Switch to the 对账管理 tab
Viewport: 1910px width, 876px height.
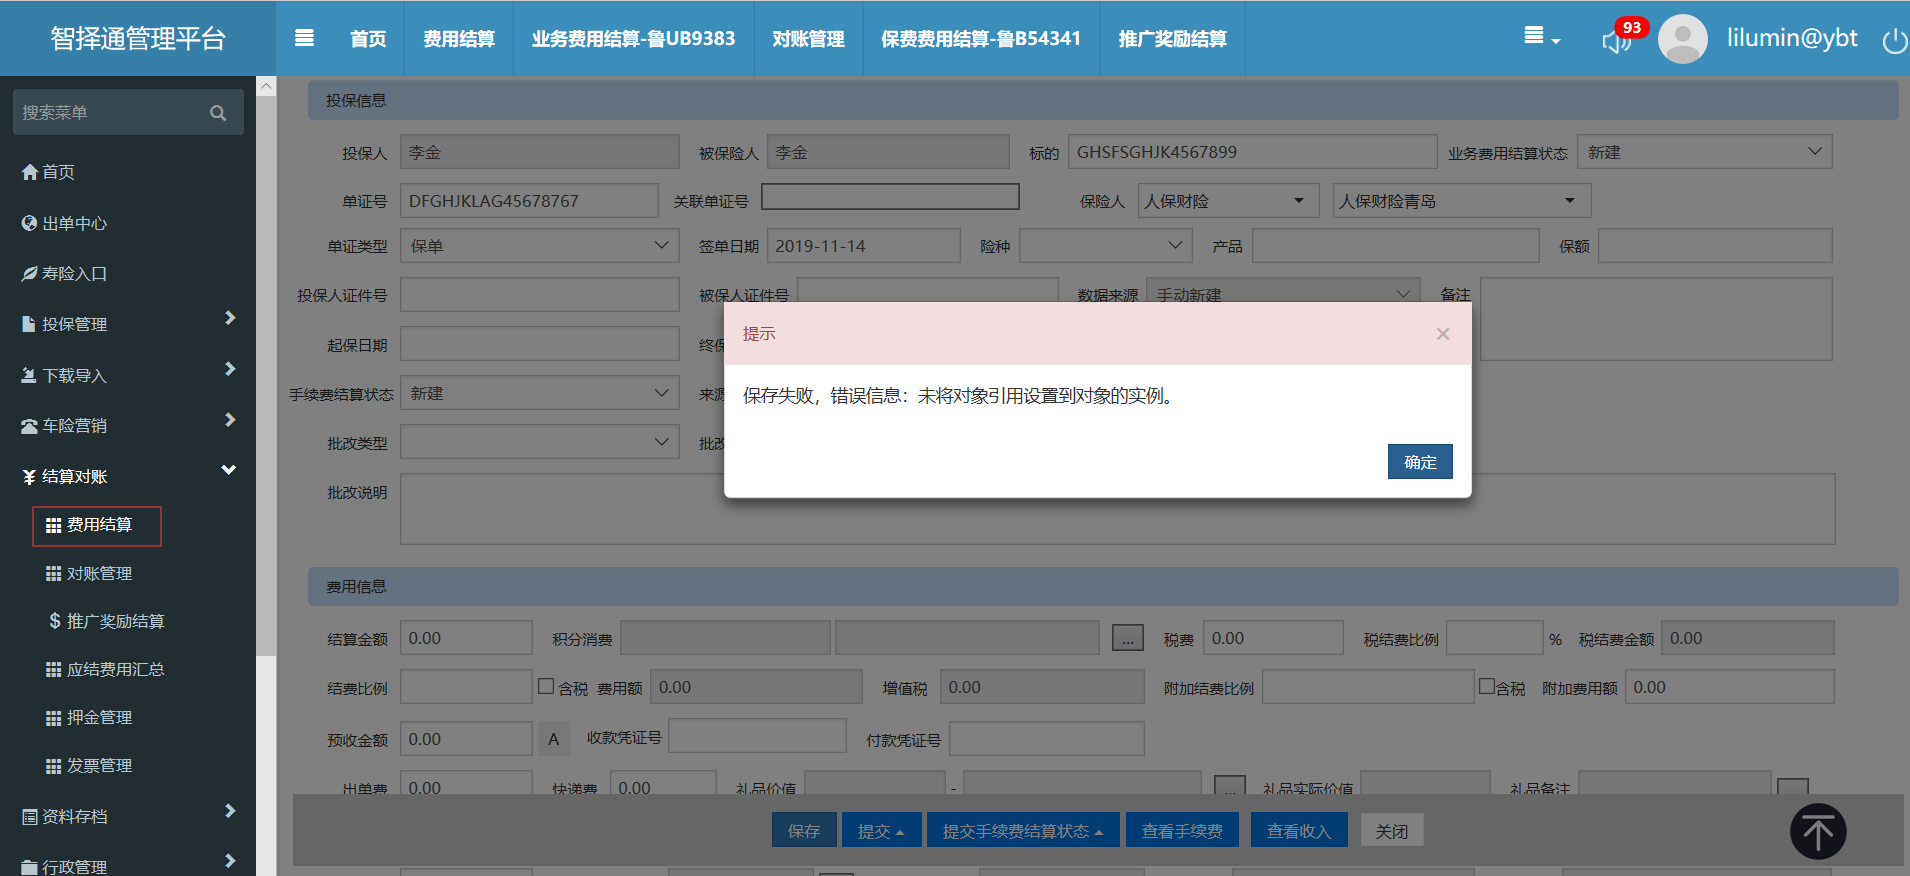(808, 39)
